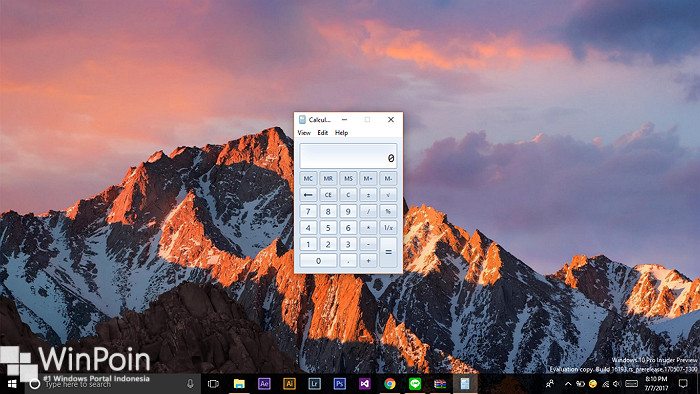Click digit 3 on the calculator keypad
The image size is (700, 394).
pyautogui.click(x=348, y=245)
